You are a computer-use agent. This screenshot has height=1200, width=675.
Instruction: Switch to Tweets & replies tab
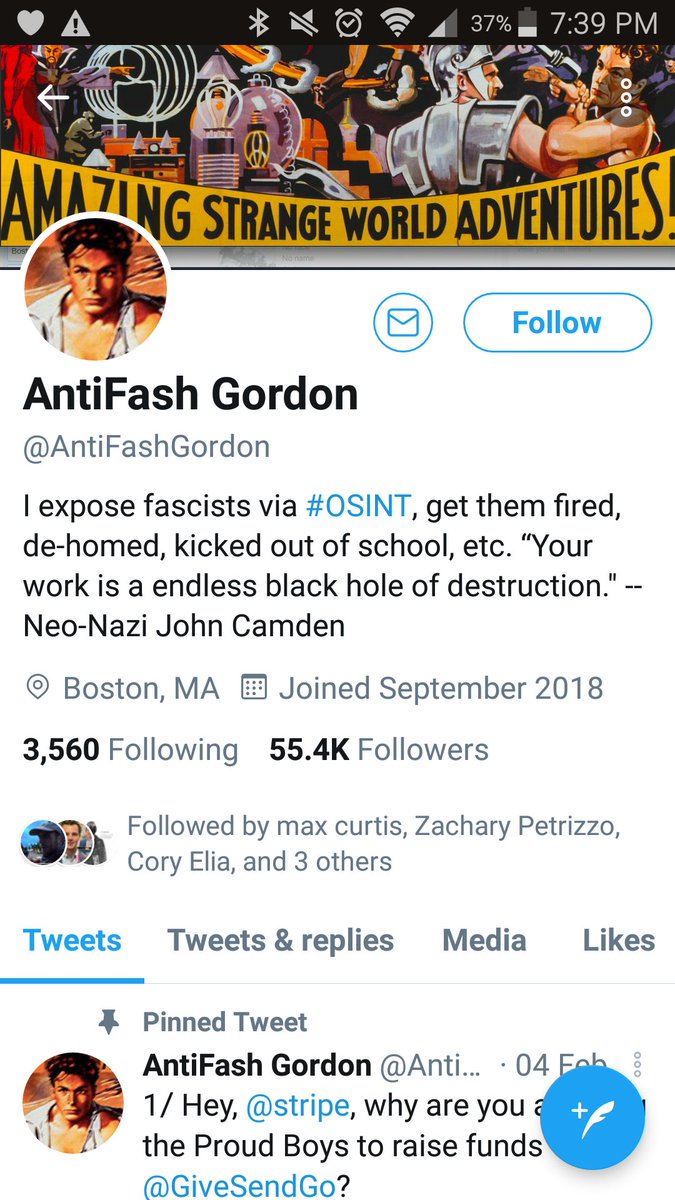(x=280, y=941)
